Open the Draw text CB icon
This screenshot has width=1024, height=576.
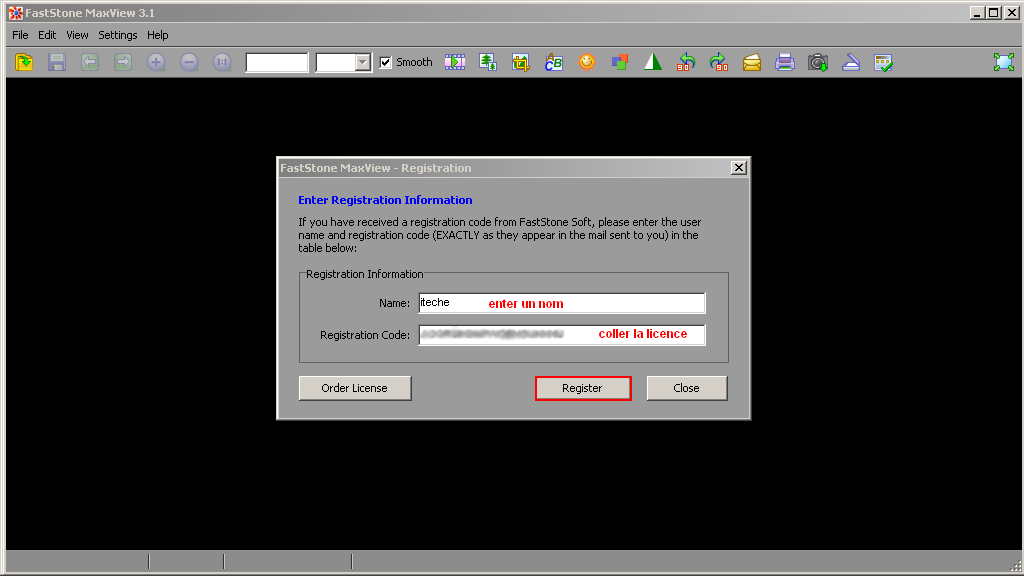coord(554,62)
